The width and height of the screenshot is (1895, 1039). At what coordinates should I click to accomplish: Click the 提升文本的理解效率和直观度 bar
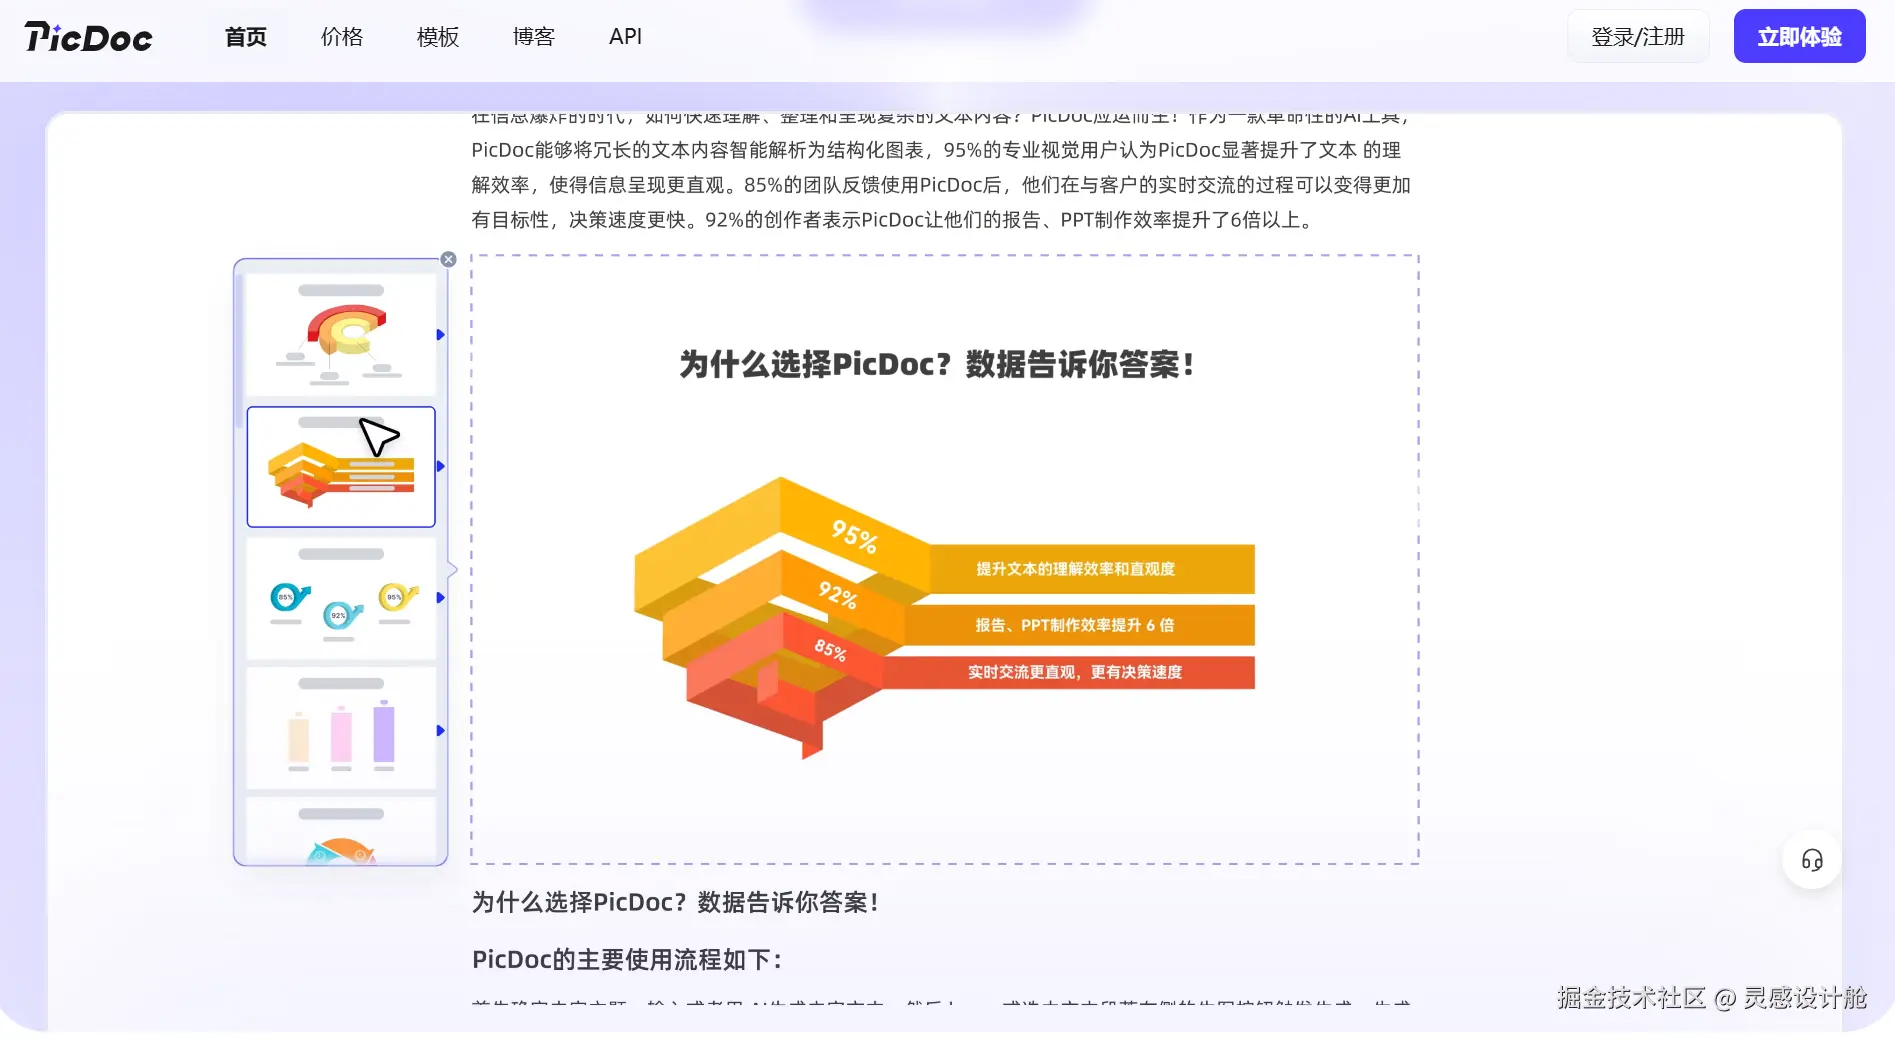coord(1091,569)
